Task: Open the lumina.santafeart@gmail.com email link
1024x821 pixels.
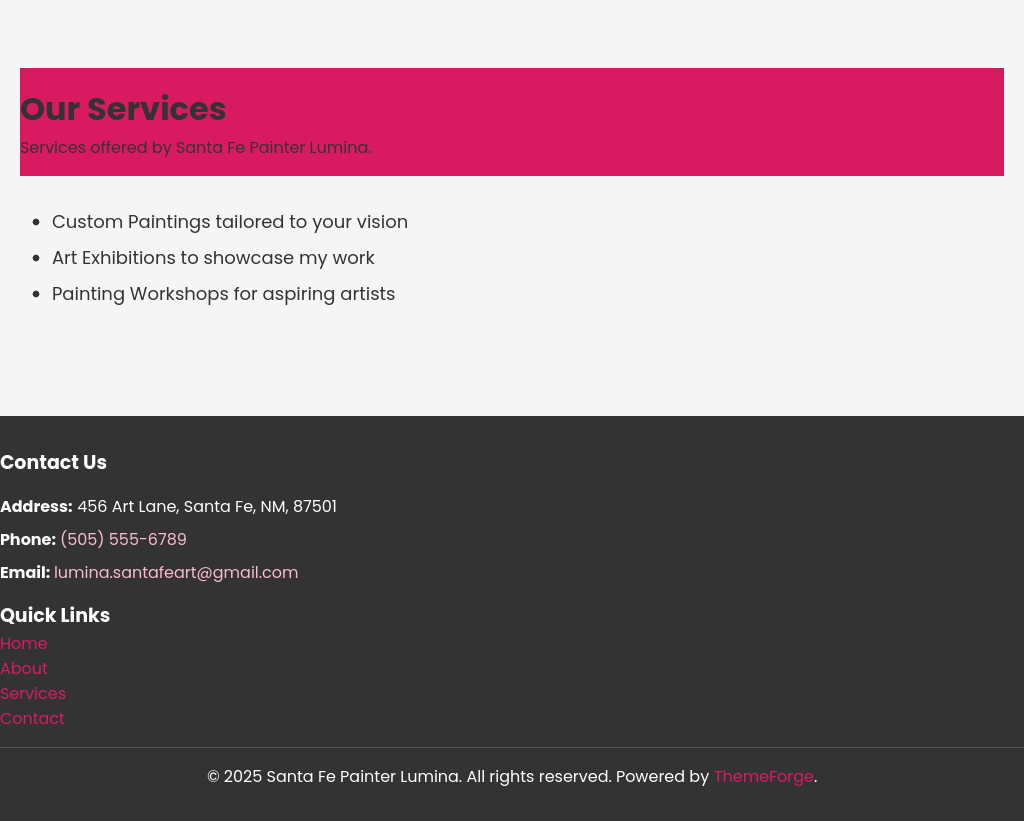Action: [x=176, y=573]
